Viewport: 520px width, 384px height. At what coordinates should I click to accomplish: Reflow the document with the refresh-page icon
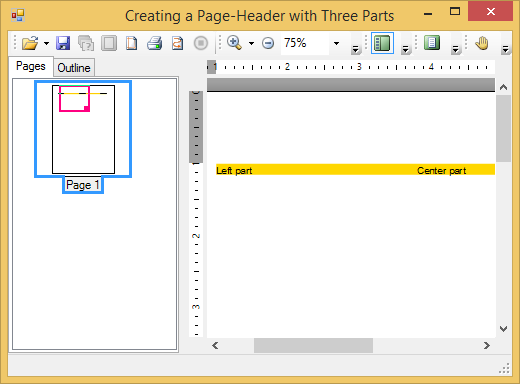pos(177,43)
